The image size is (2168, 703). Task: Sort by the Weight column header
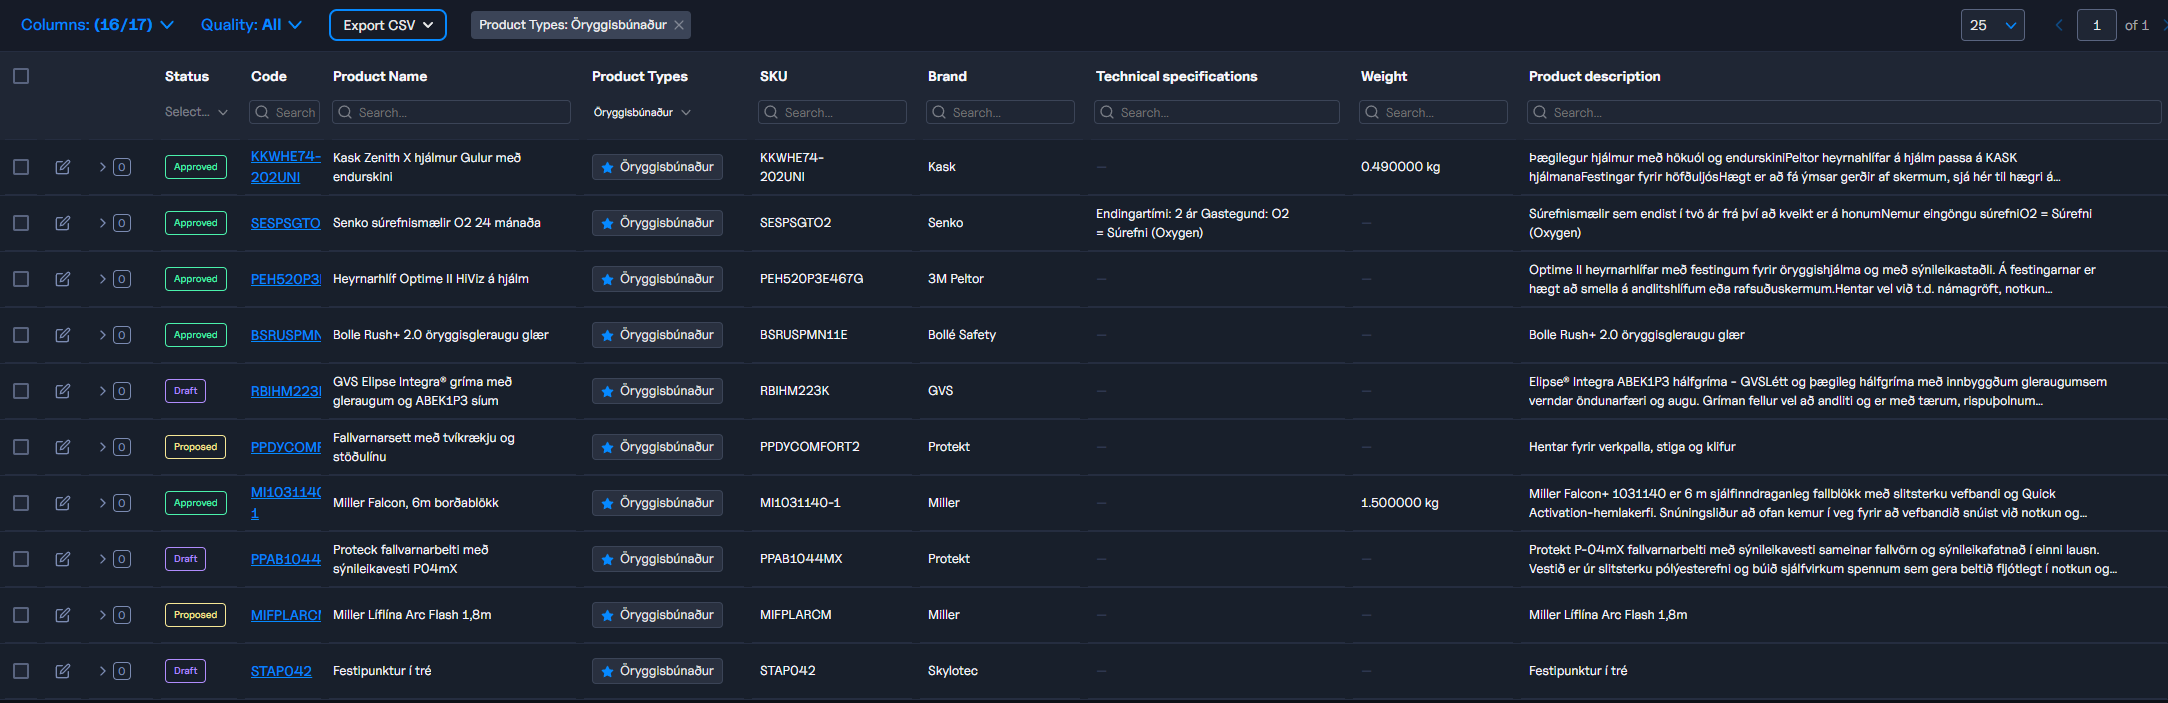[1384, 76]
